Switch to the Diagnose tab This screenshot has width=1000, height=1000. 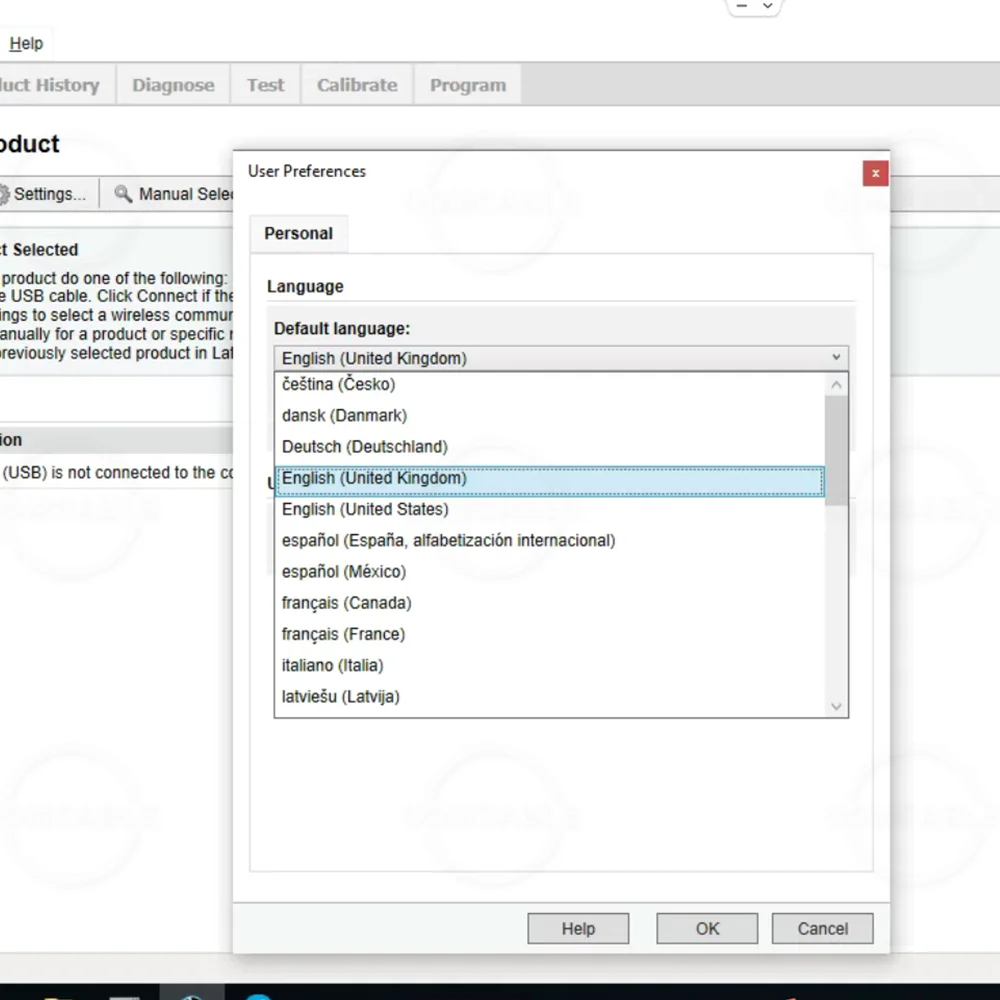point(173,85)
